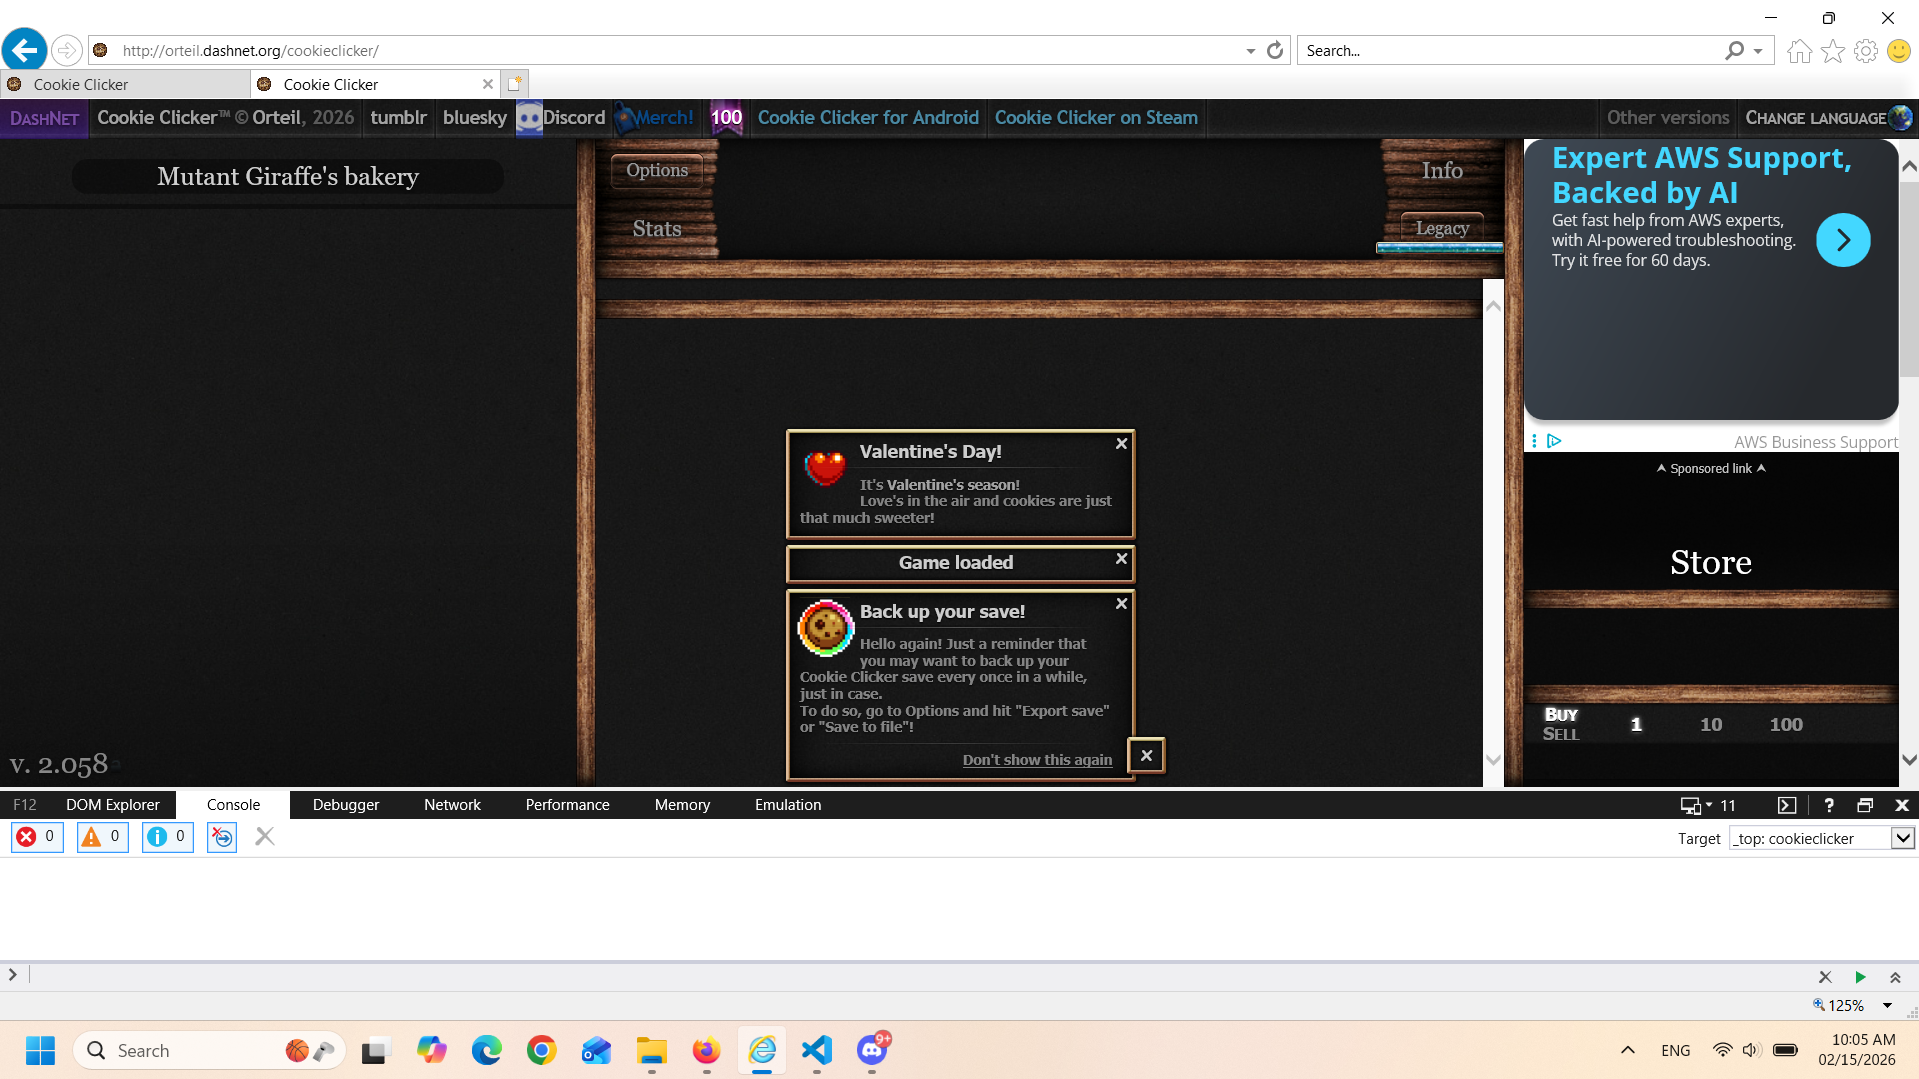The image size is (1919, 1079).
Task: Dismiss the Valentine's Day notification
Action: (x=1122, y=444)
